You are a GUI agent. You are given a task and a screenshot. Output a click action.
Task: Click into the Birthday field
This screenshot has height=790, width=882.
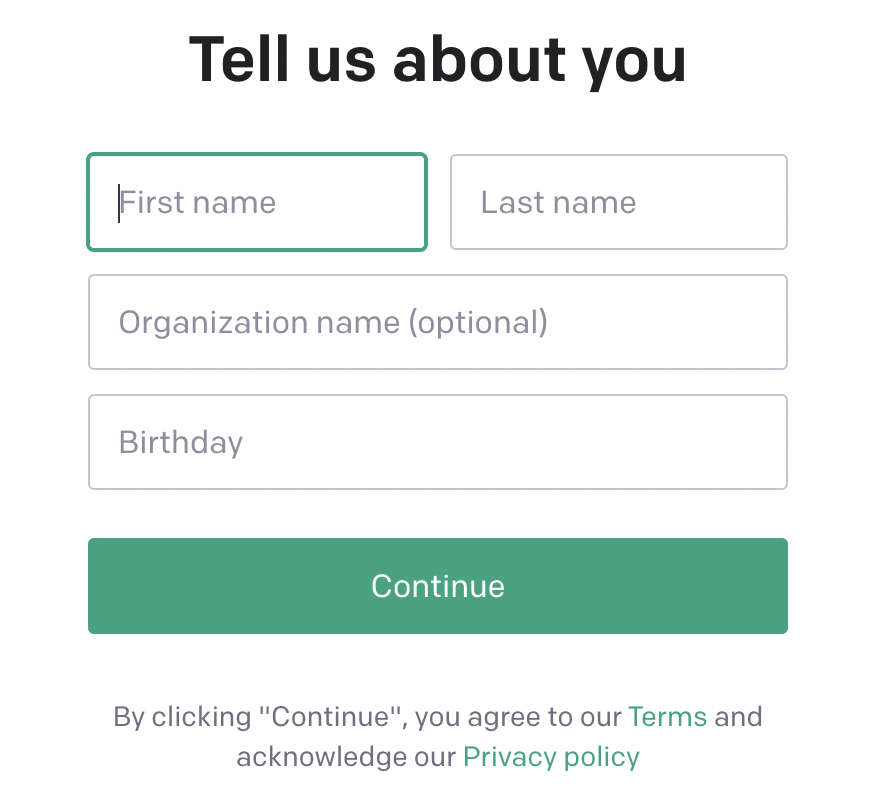437,442
